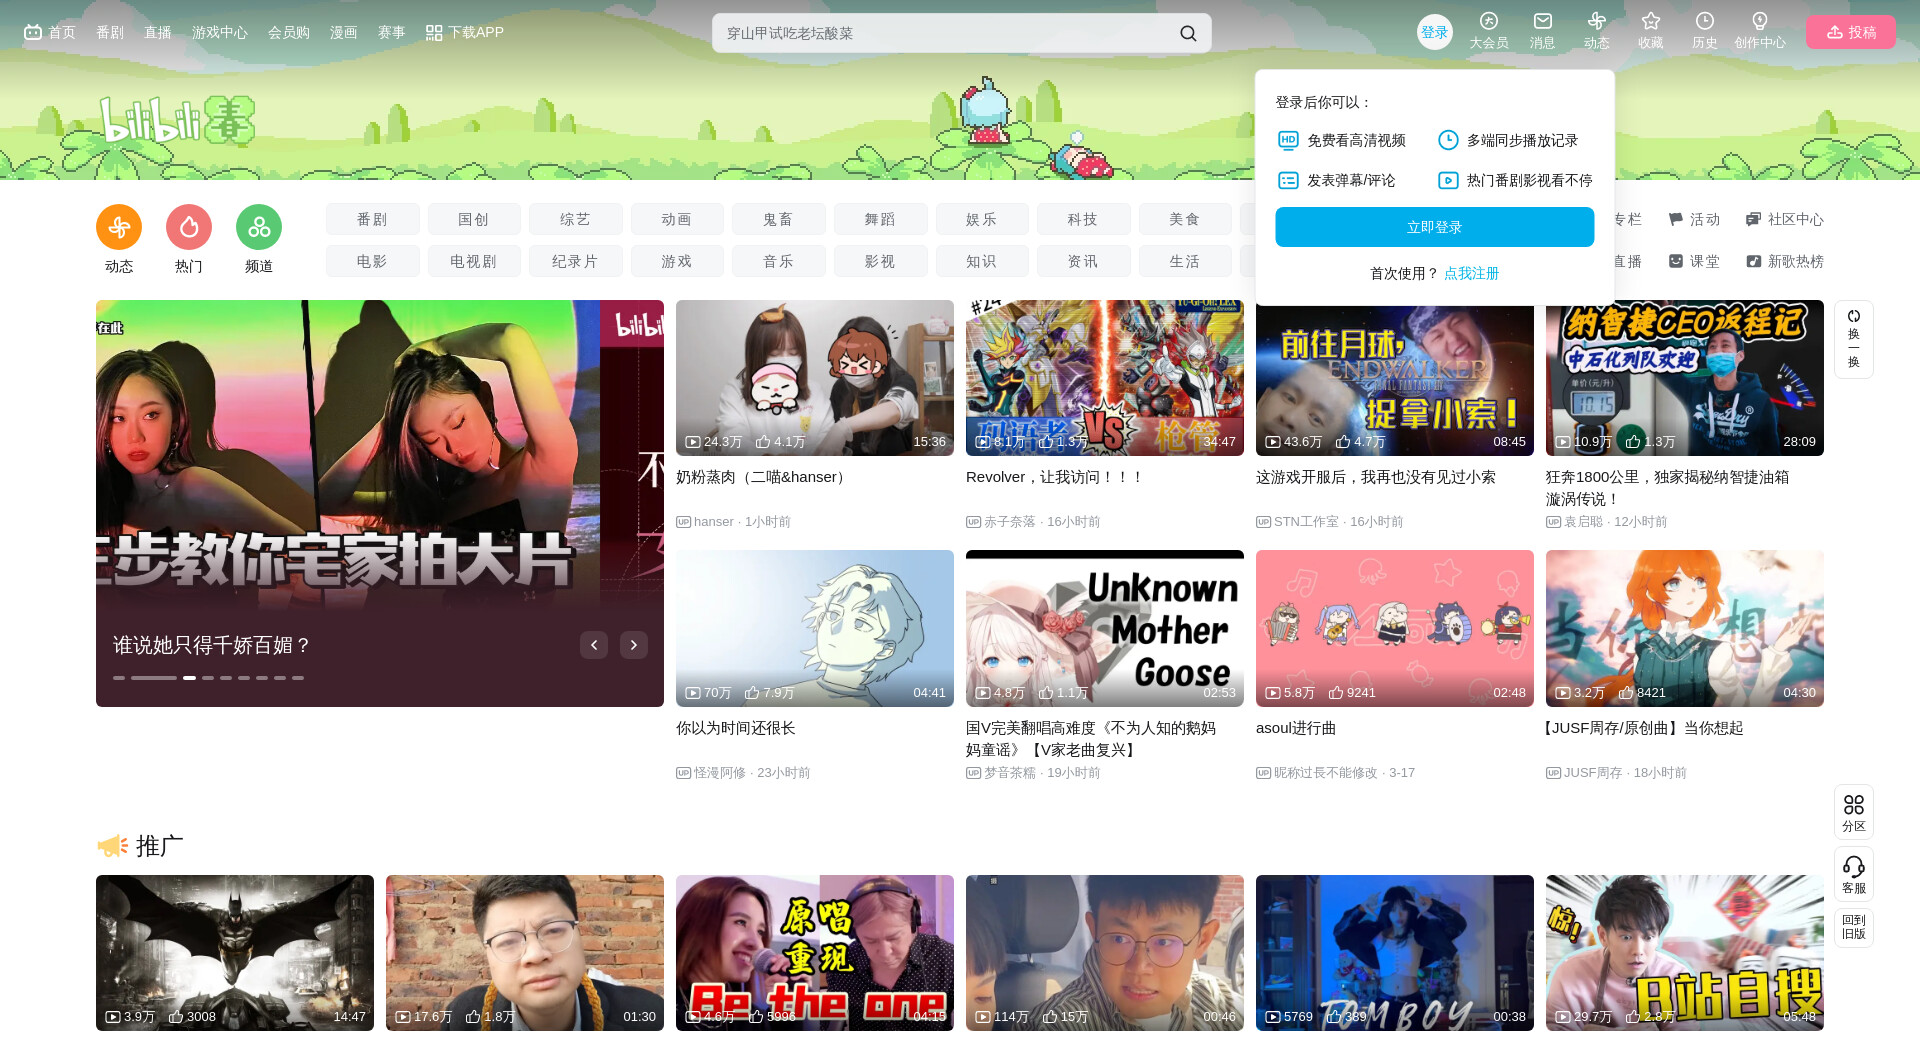Screen dimensions: 1920x1040
Task: Open the green 频道 channel icon
Action: pyautogui.click(x=259, y=227)
